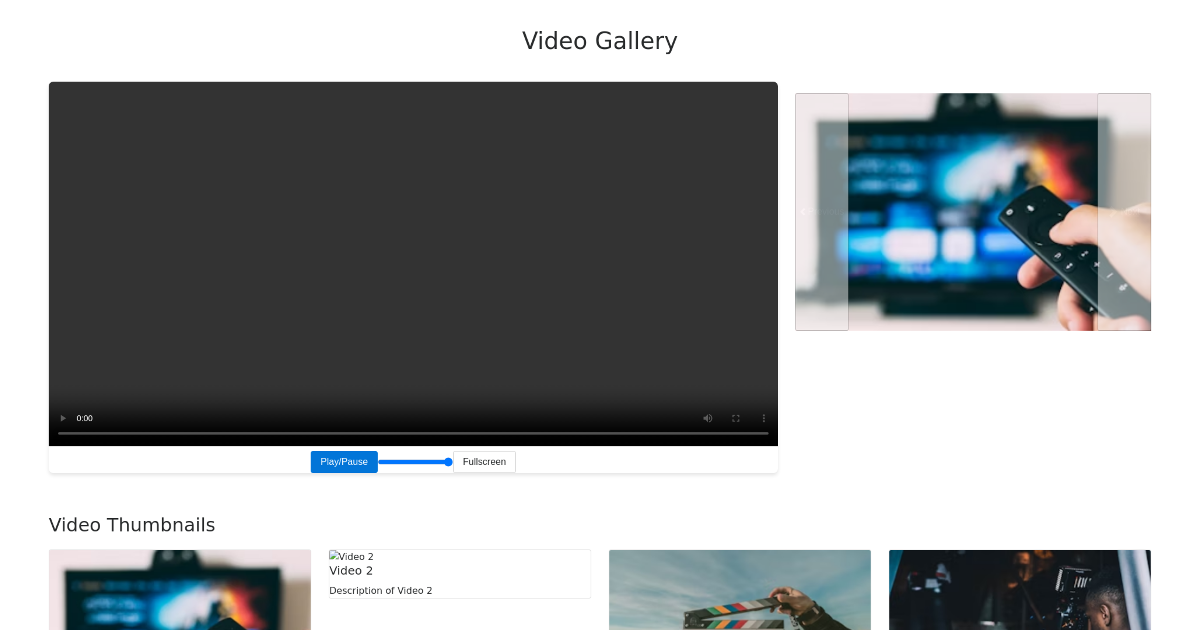This screenshot has width=1200, height=630.
Task: Advance to the next carousel slide
Action: [1124, 212]
